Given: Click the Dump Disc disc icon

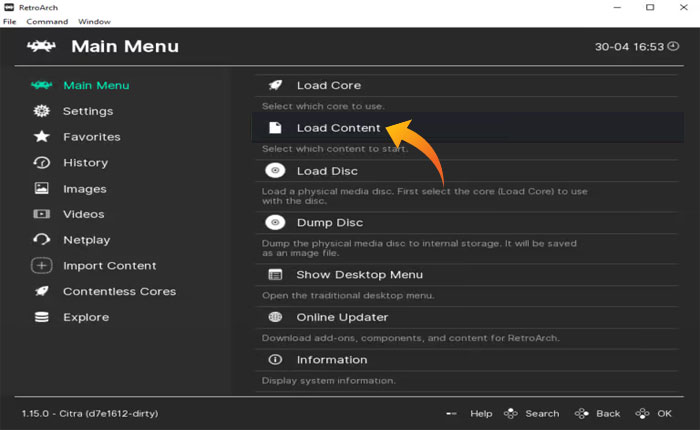Looking at the screenshot, I should 275,223.
